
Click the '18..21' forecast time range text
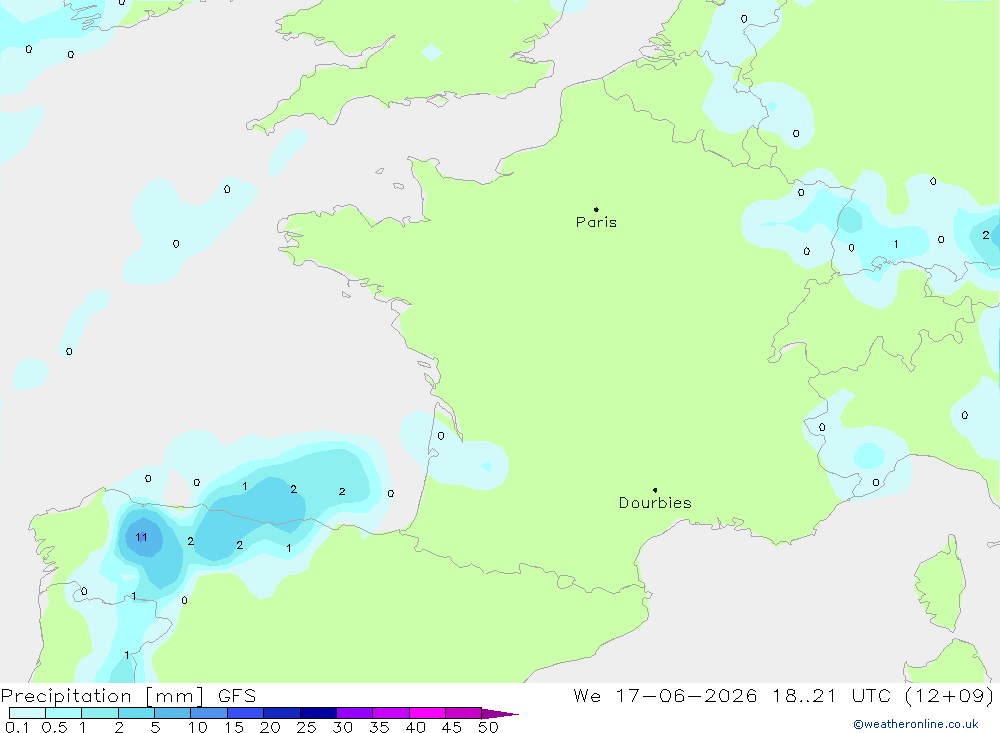804,696
